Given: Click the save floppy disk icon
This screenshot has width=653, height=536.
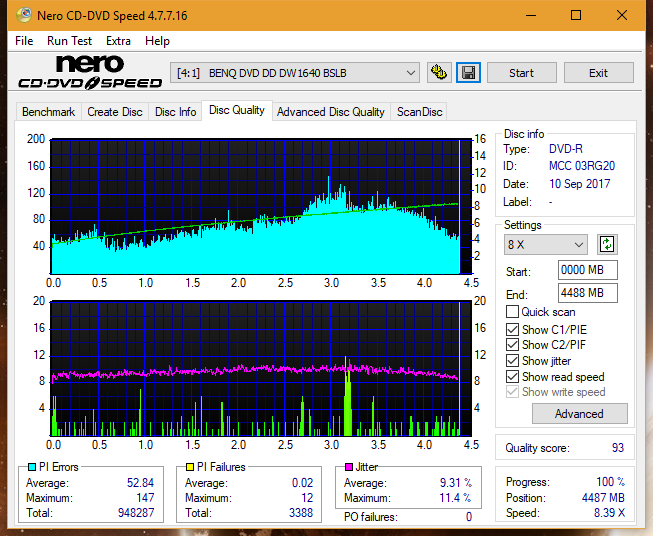Looking at the screenshot, I should click(x=469, y=73).
